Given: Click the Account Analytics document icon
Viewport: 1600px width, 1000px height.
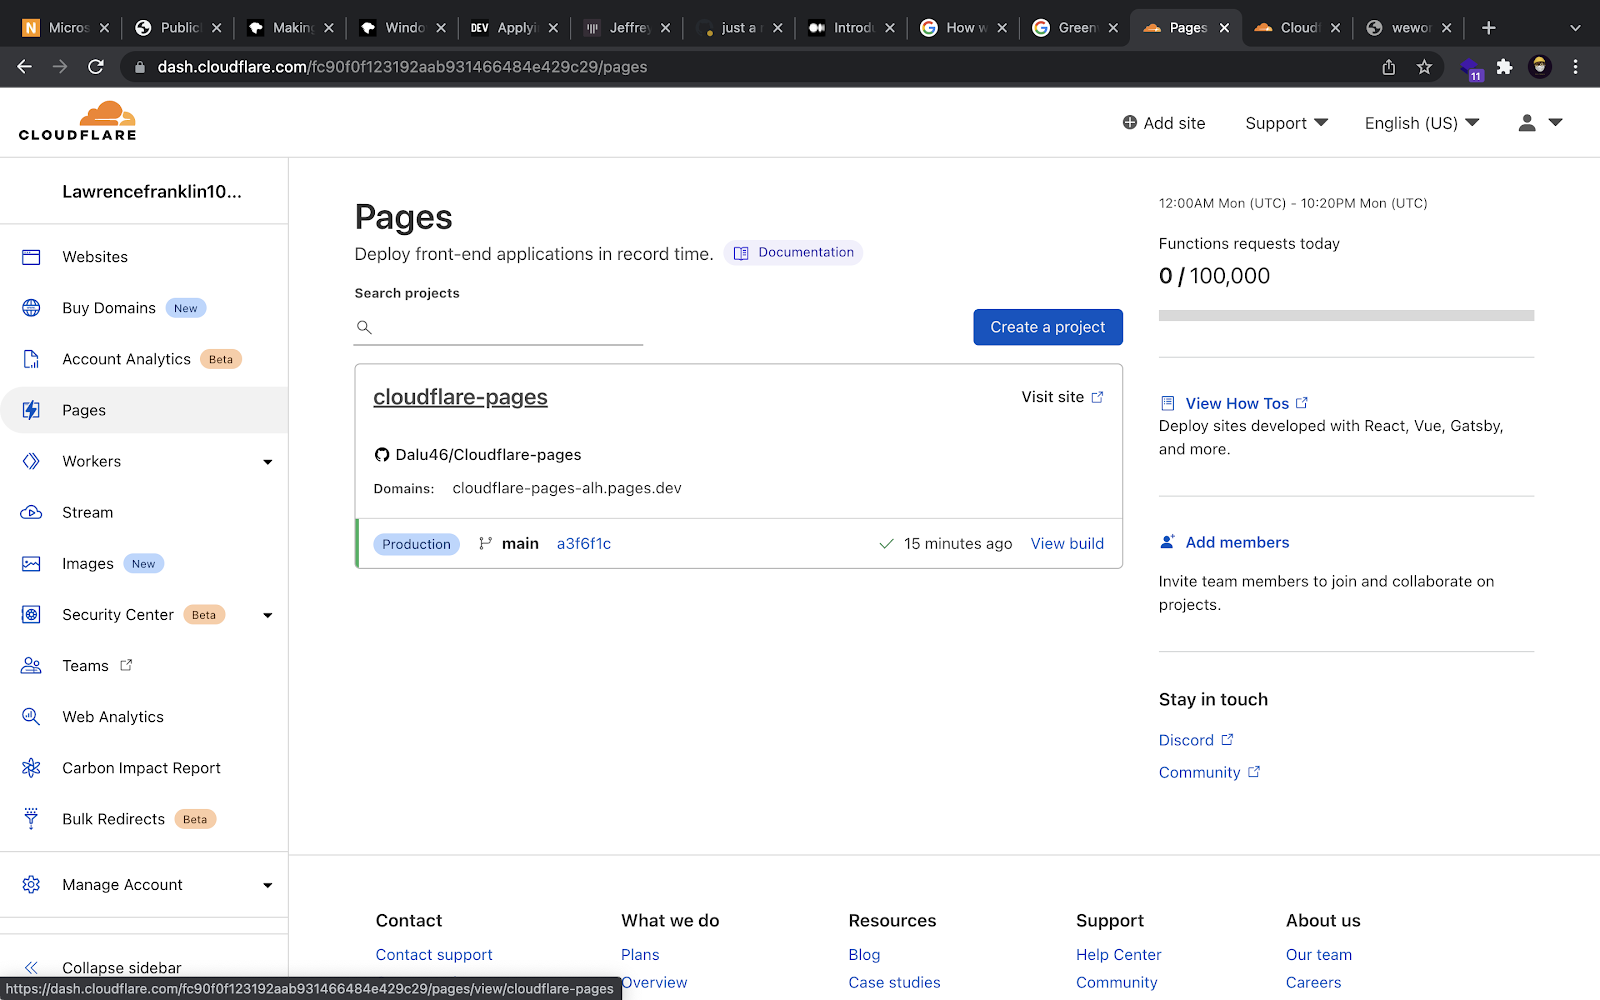Looking at the screenshot, I should click(x=31, y=359).
